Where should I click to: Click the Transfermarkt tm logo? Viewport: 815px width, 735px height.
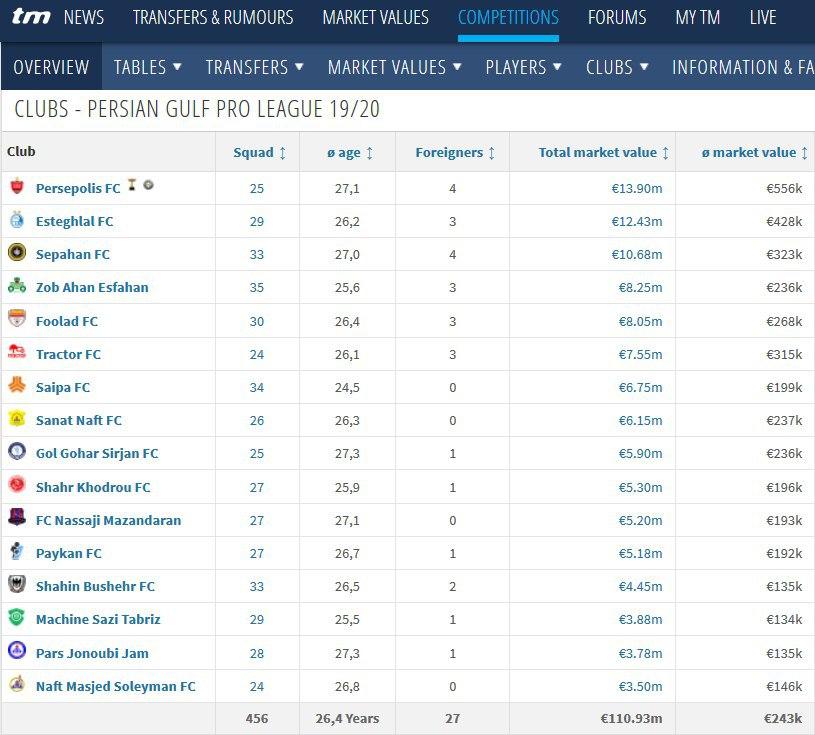coord(31,17)
